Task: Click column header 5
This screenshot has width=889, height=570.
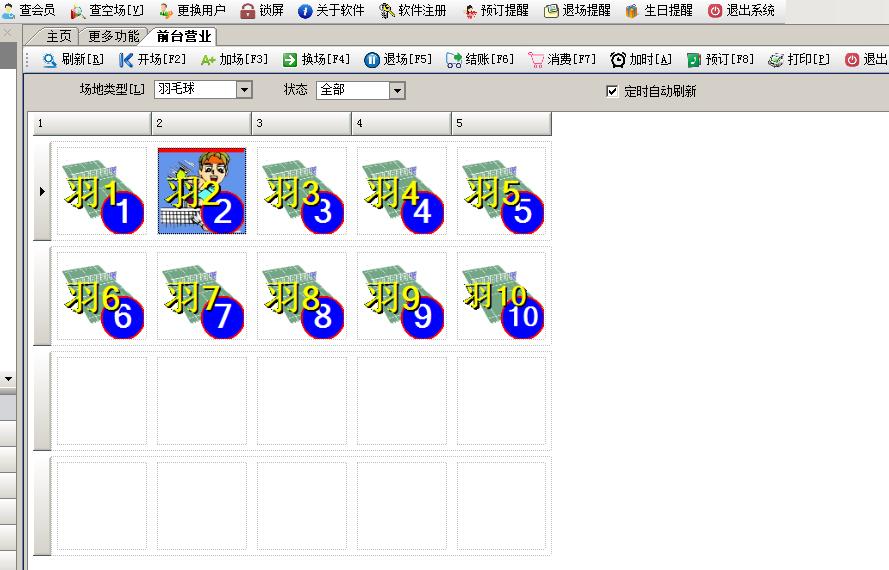Action: (x=502, y=123)
